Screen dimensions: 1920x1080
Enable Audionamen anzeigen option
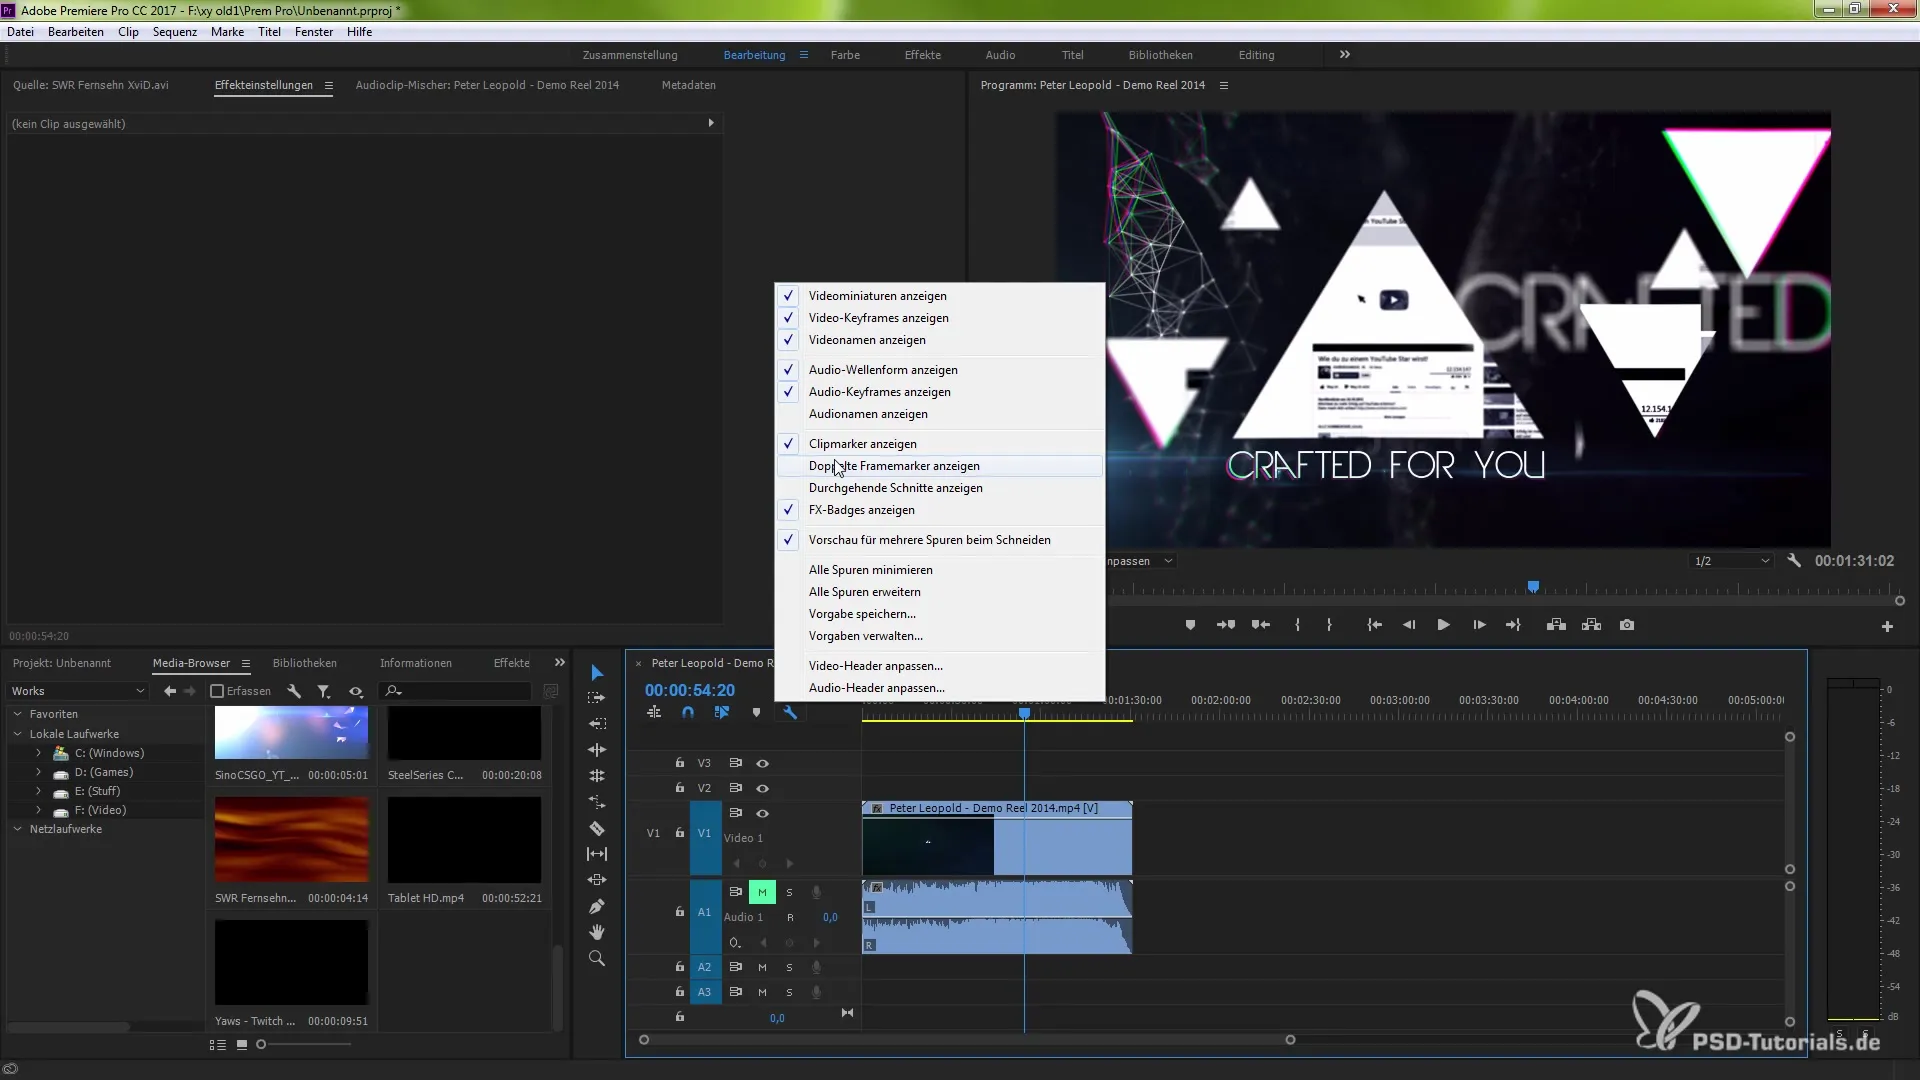click(940, 414)
